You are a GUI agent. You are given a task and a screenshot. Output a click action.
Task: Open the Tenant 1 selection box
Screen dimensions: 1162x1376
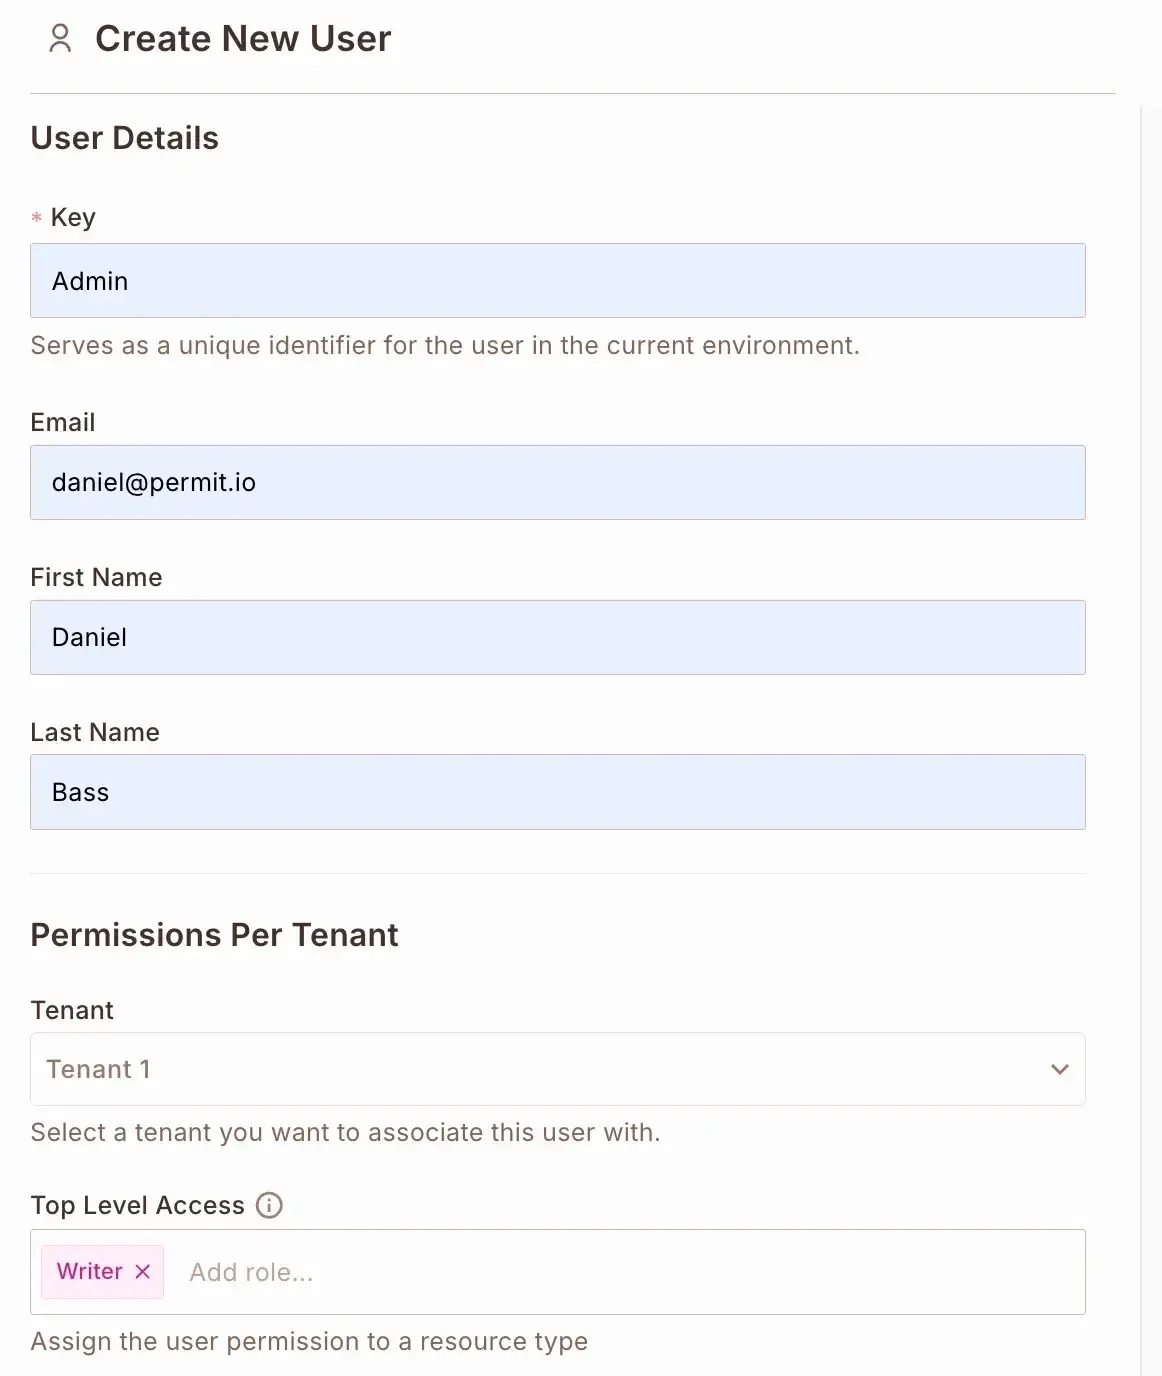coord(540,1069)
